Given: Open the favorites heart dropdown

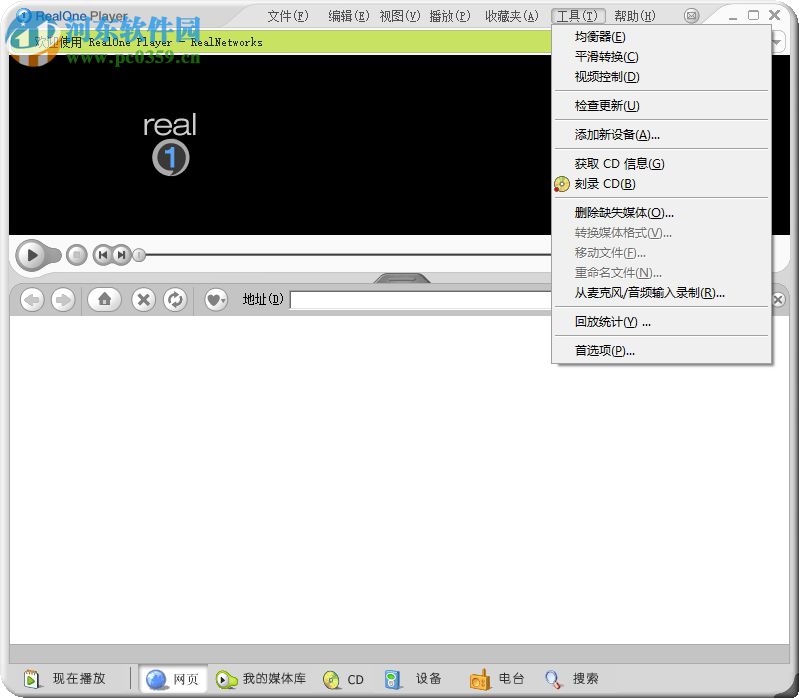Looking at the screenshot, I should [x=216, y=300].
